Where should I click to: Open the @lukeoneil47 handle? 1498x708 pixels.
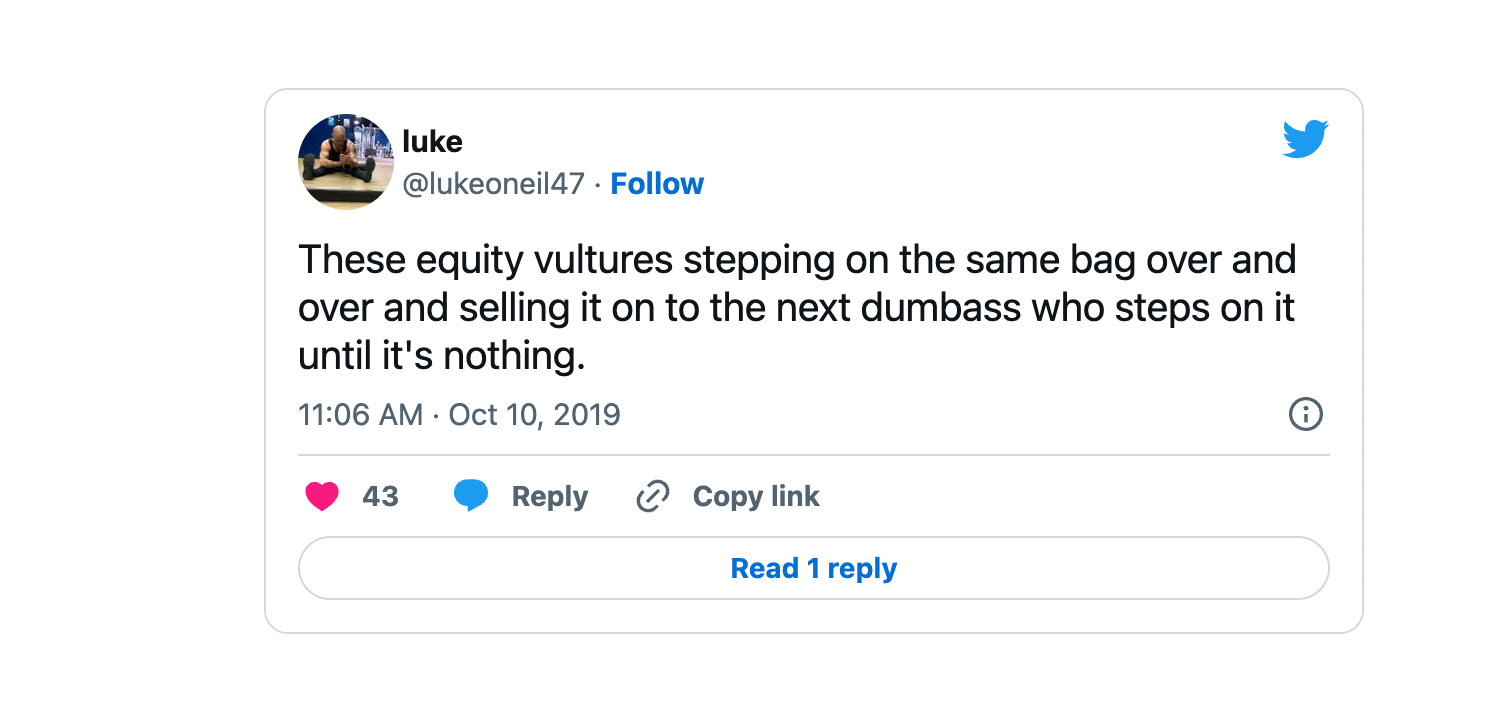[493, 184]
